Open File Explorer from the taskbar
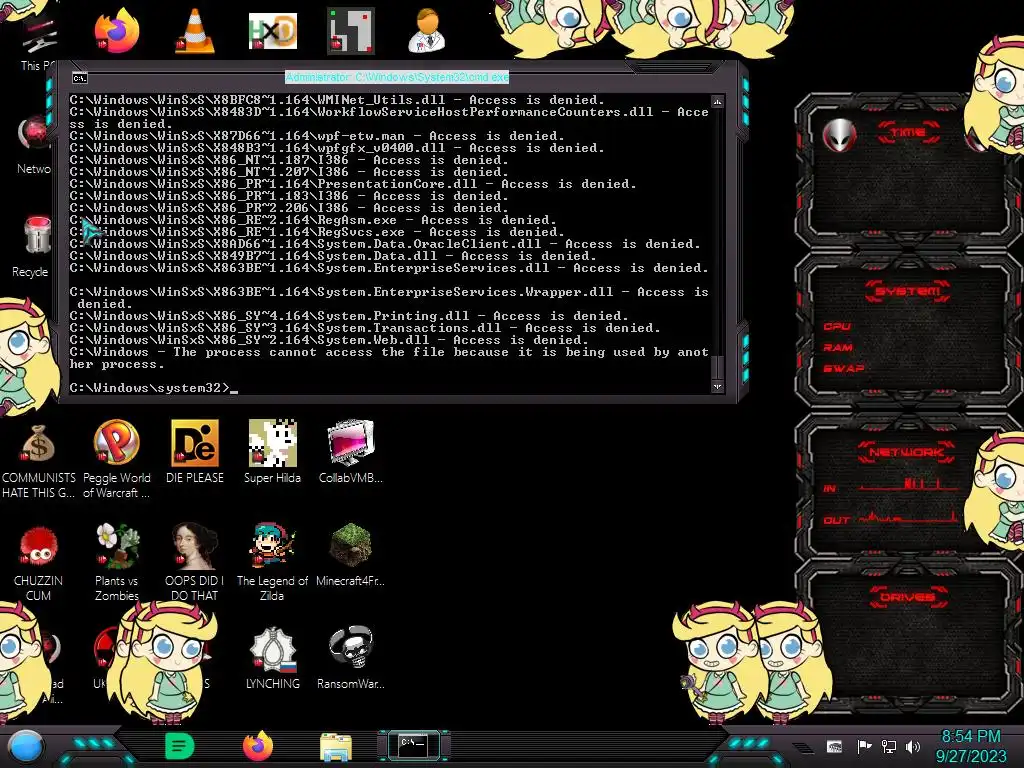Viewport: 1024px width, 768px height. click(336, 747)
